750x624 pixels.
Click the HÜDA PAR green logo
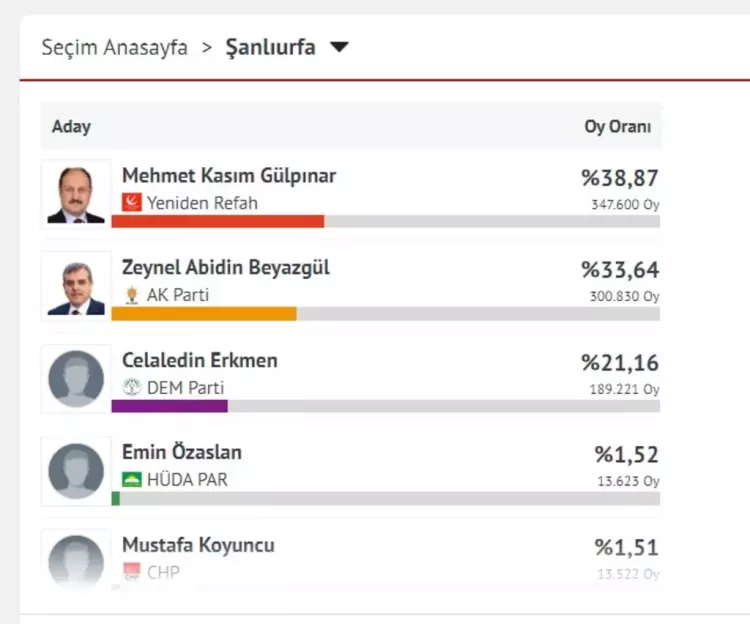132,479
